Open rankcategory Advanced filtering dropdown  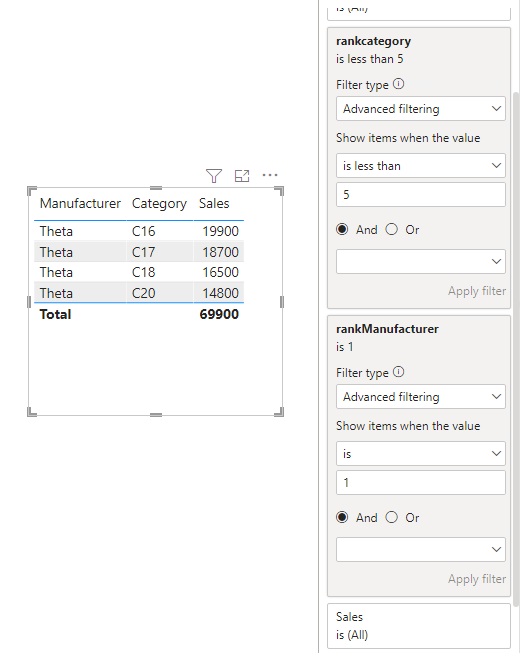click(421, 109)
